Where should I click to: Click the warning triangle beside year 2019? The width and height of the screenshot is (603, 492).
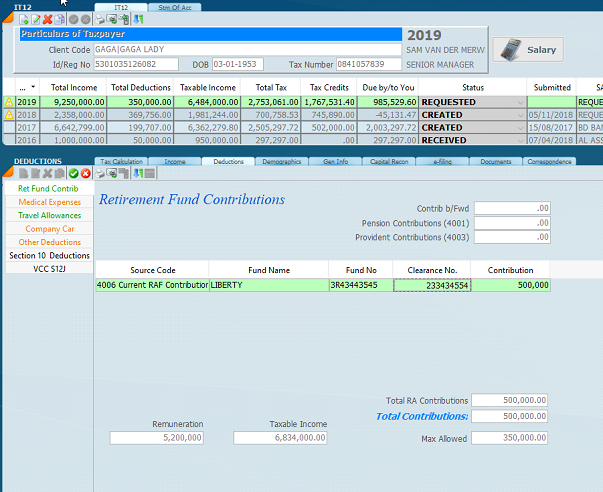coord(9,102)
